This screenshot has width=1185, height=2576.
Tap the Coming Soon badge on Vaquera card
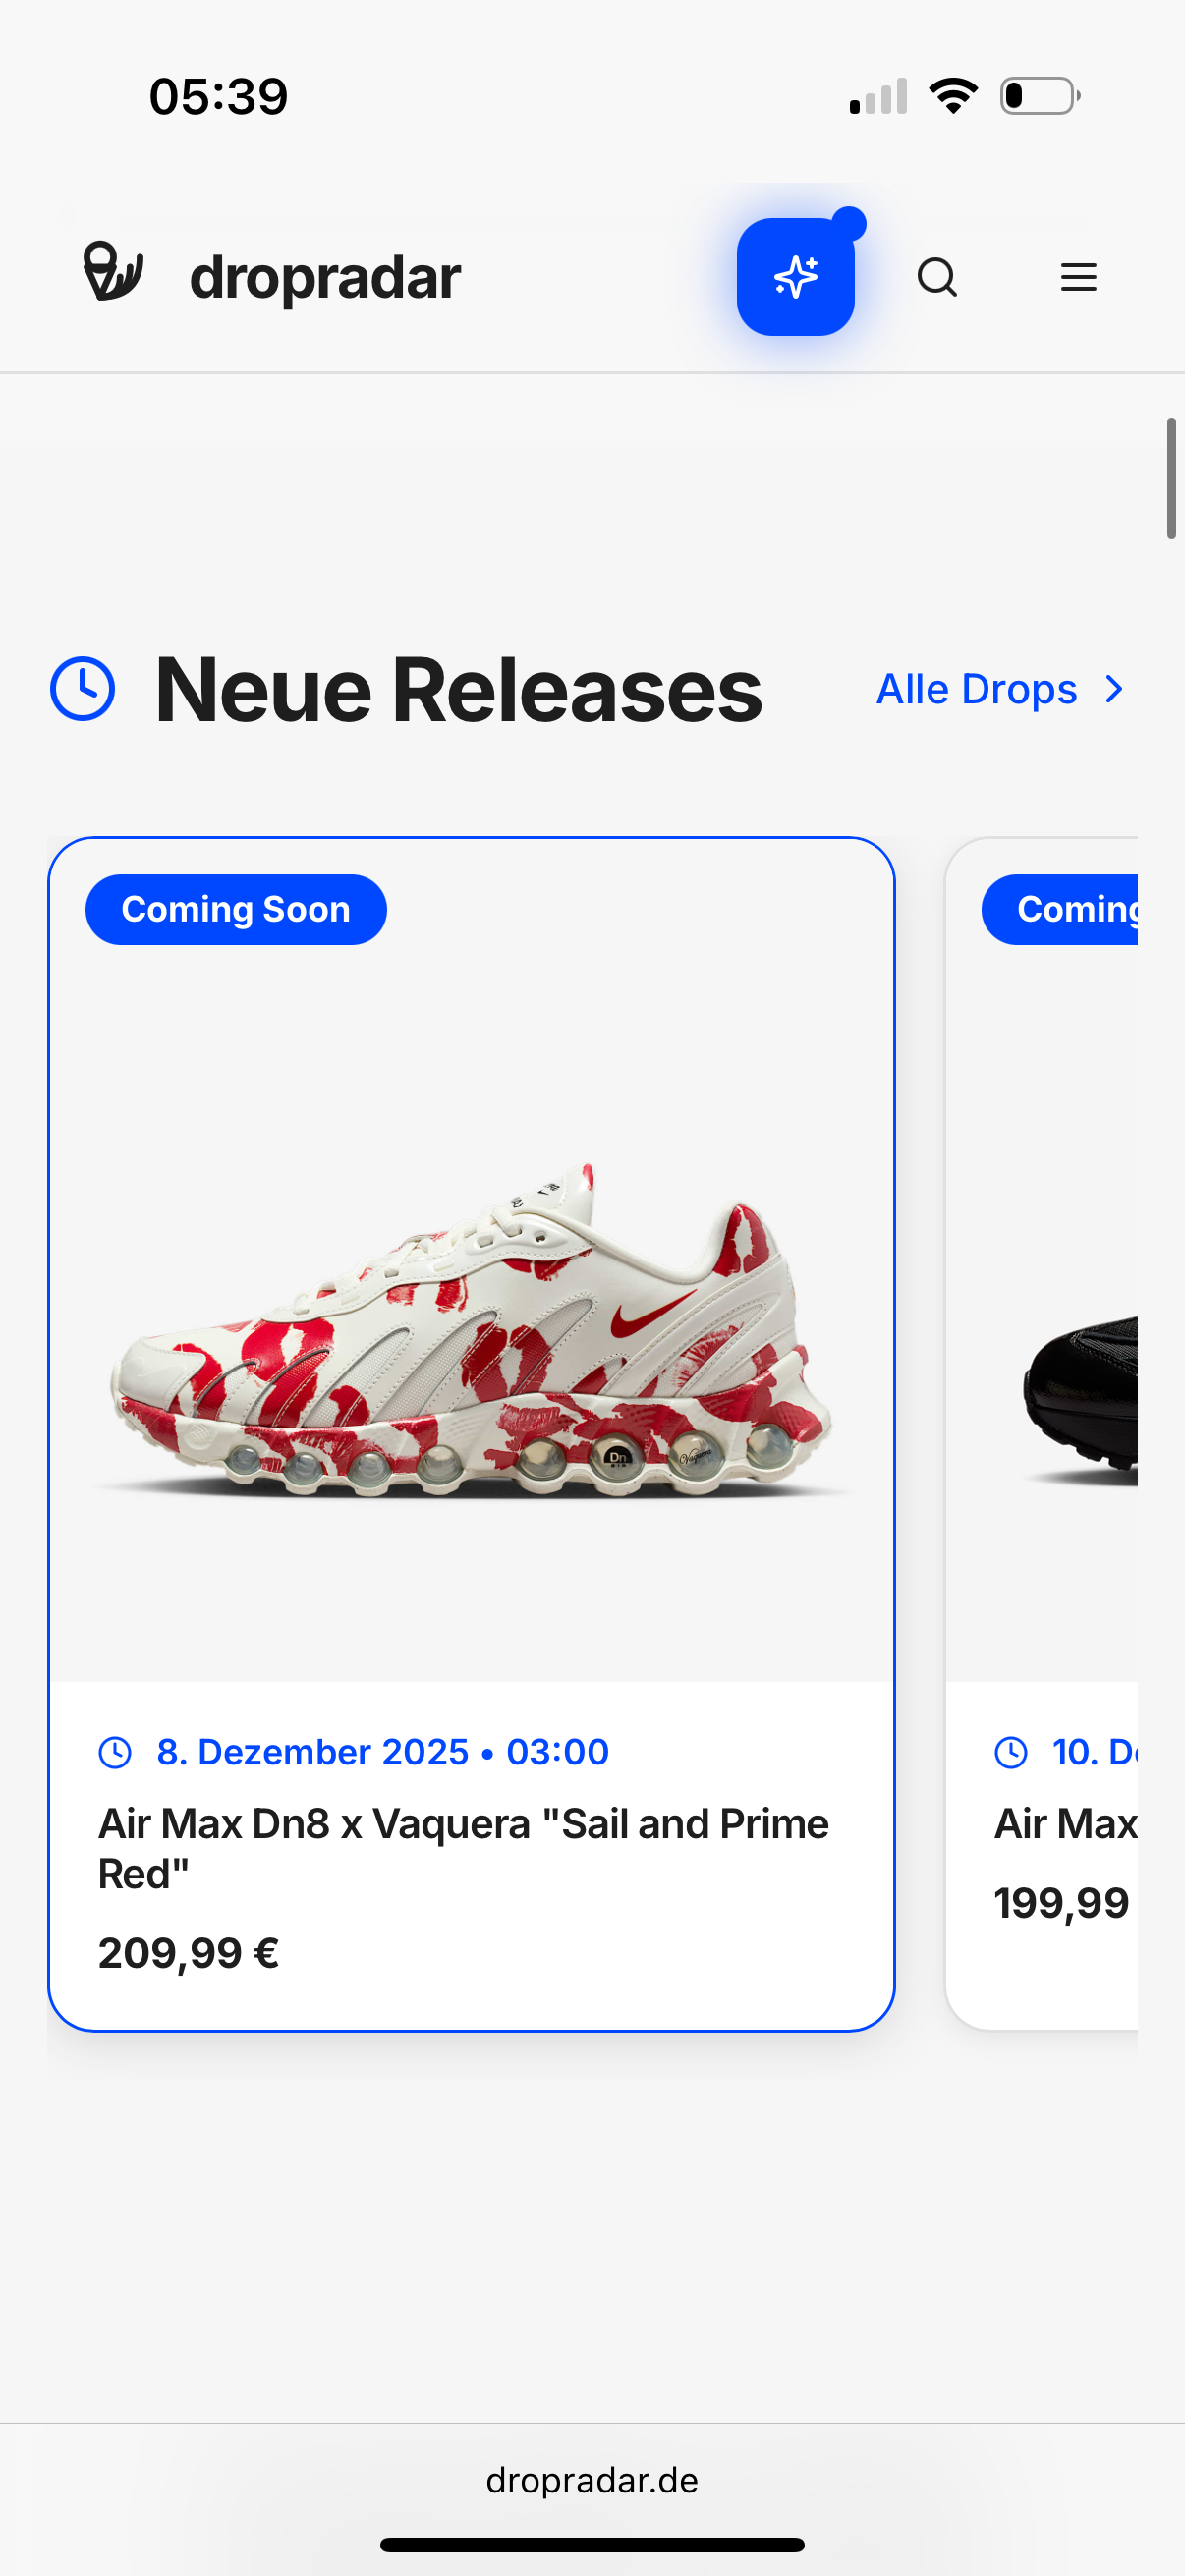[x=236, y=909]
